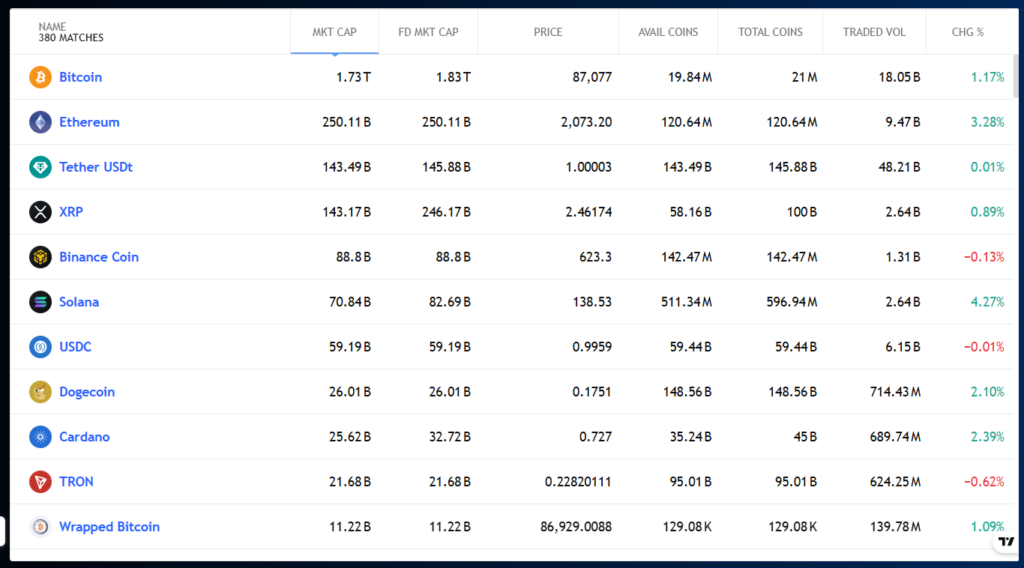
Task: Sort by the CHG % column
Action: 968,32
